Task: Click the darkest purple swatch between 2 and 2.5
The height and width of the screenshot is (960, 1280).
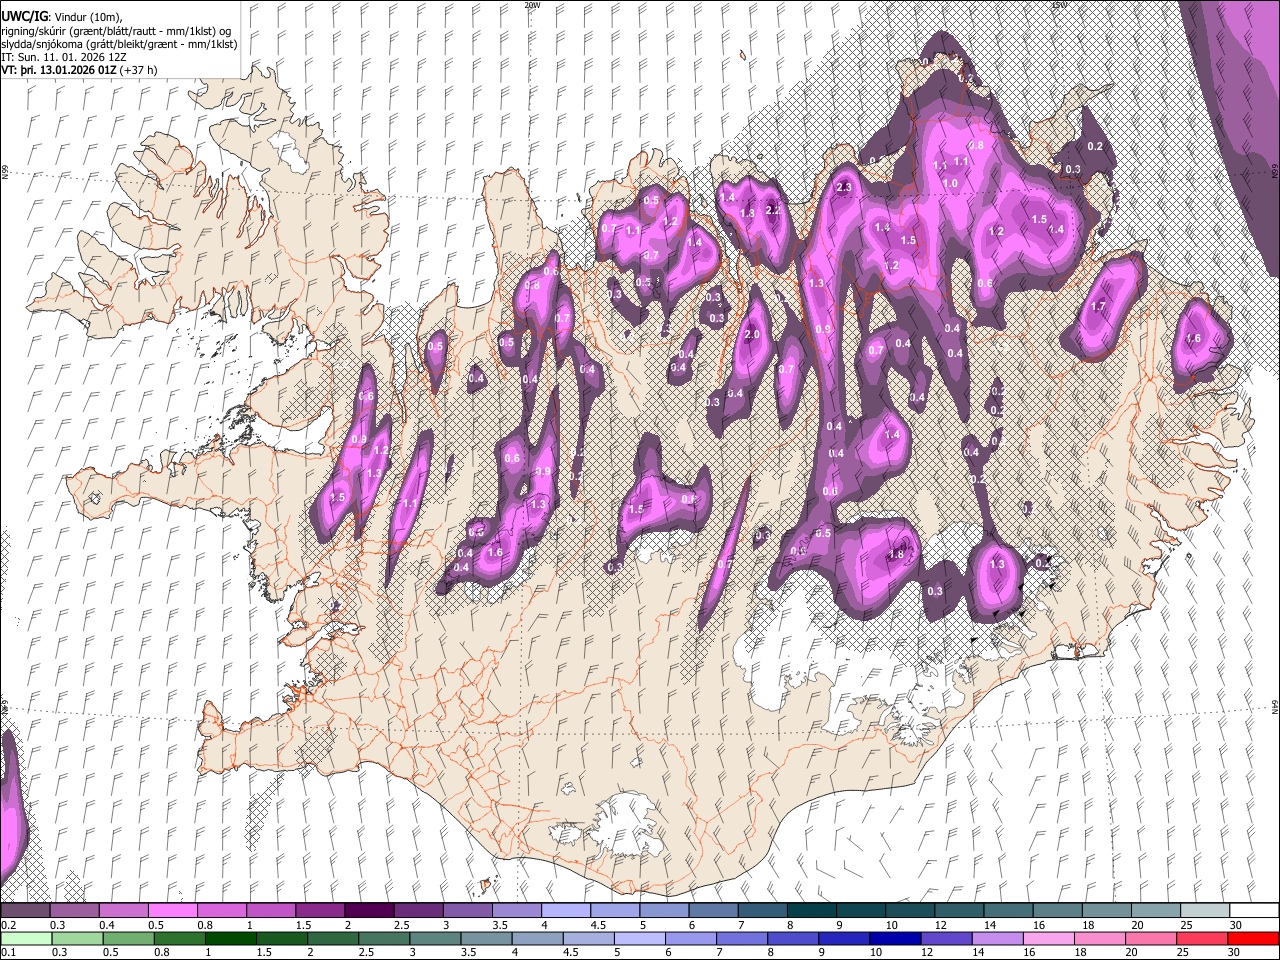Action: [369, 910]
